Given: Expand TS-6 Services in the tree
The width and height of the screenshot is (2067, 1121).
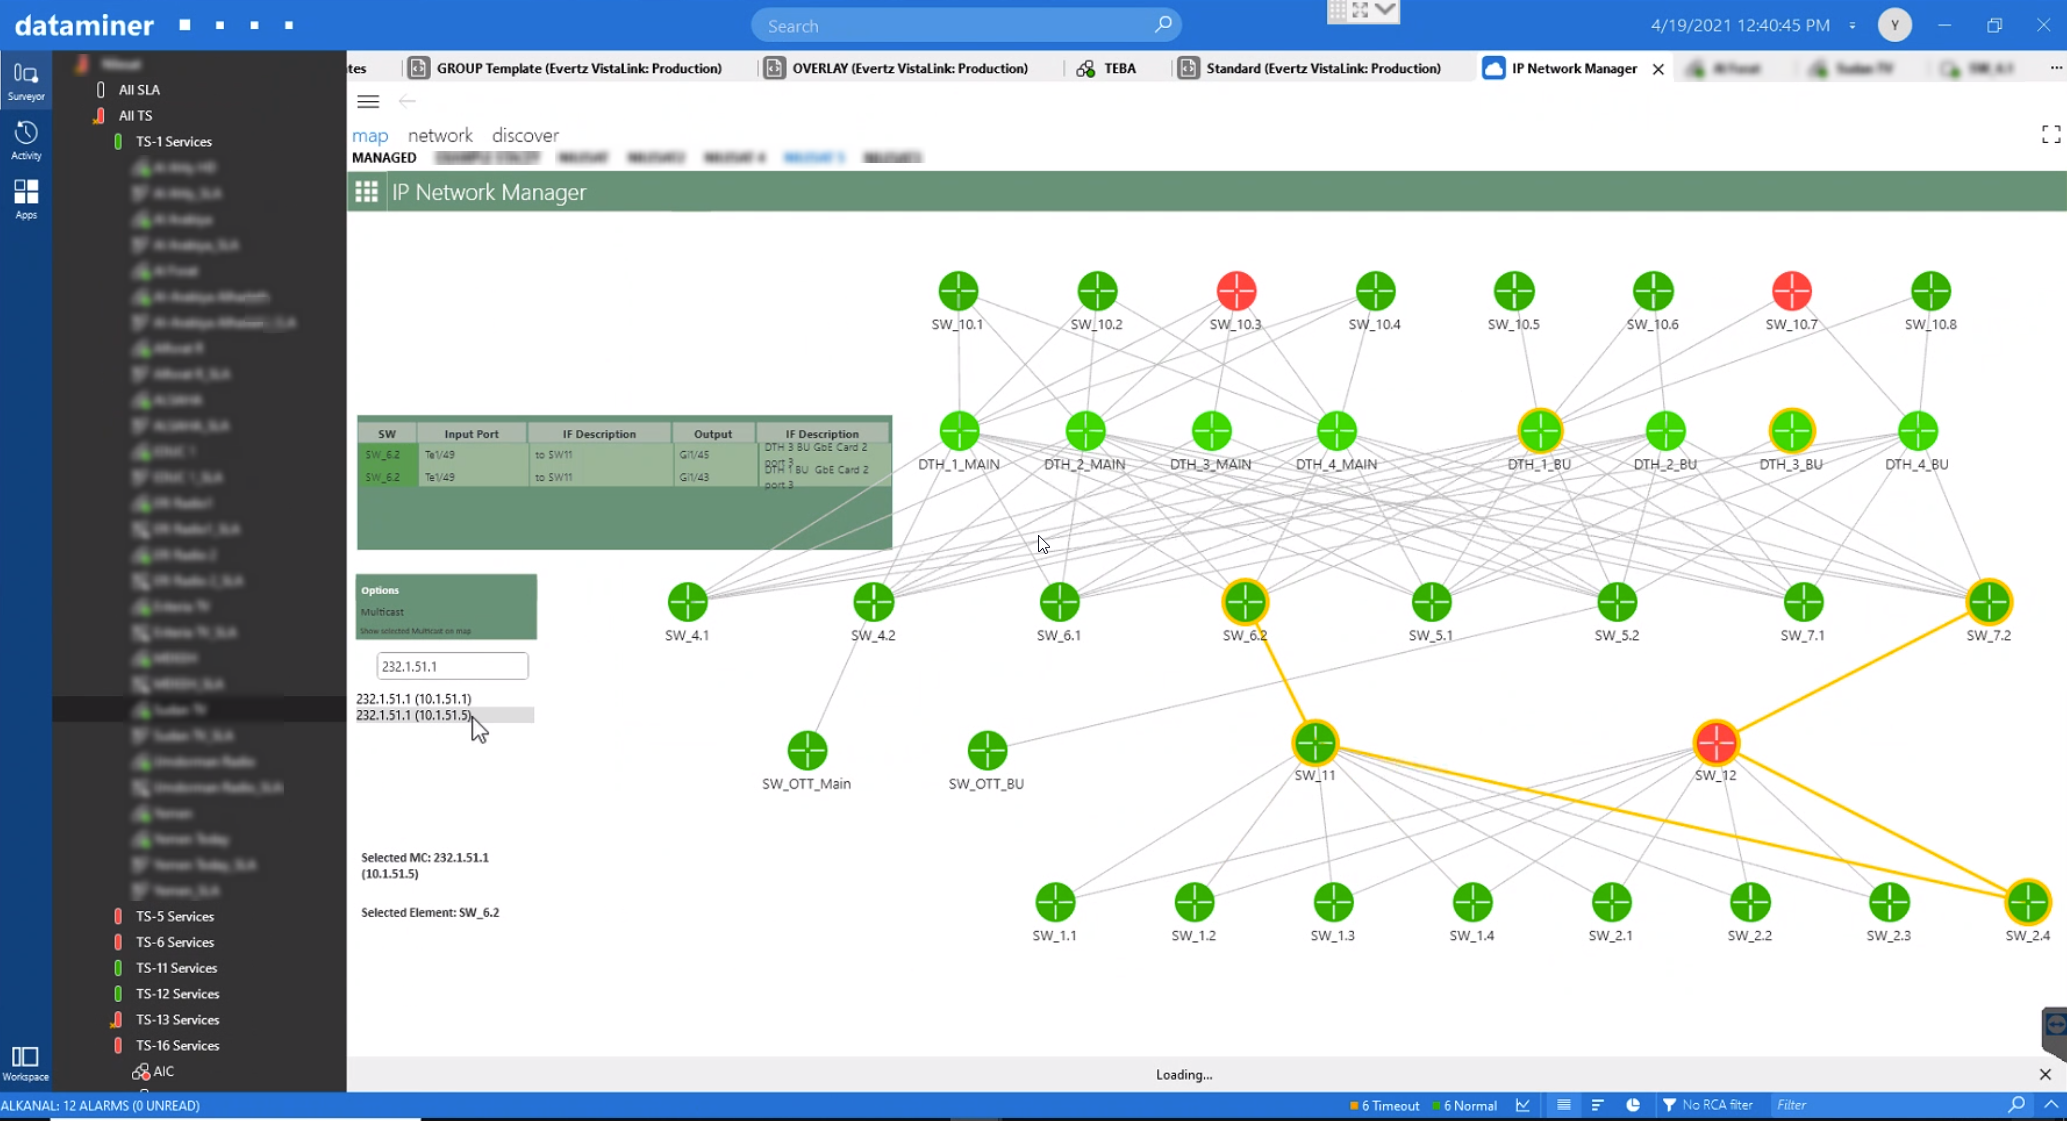Looking at the screenshot, I should pos(175,942).
